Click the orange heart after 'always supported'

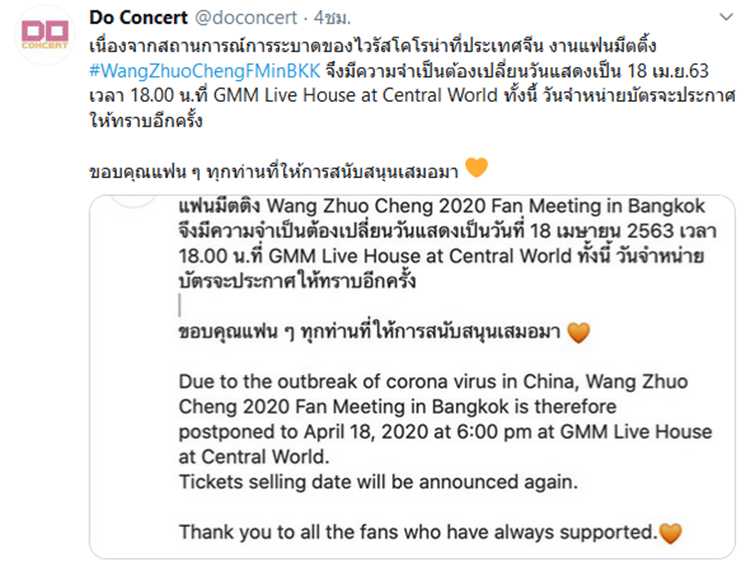point(670,532)
